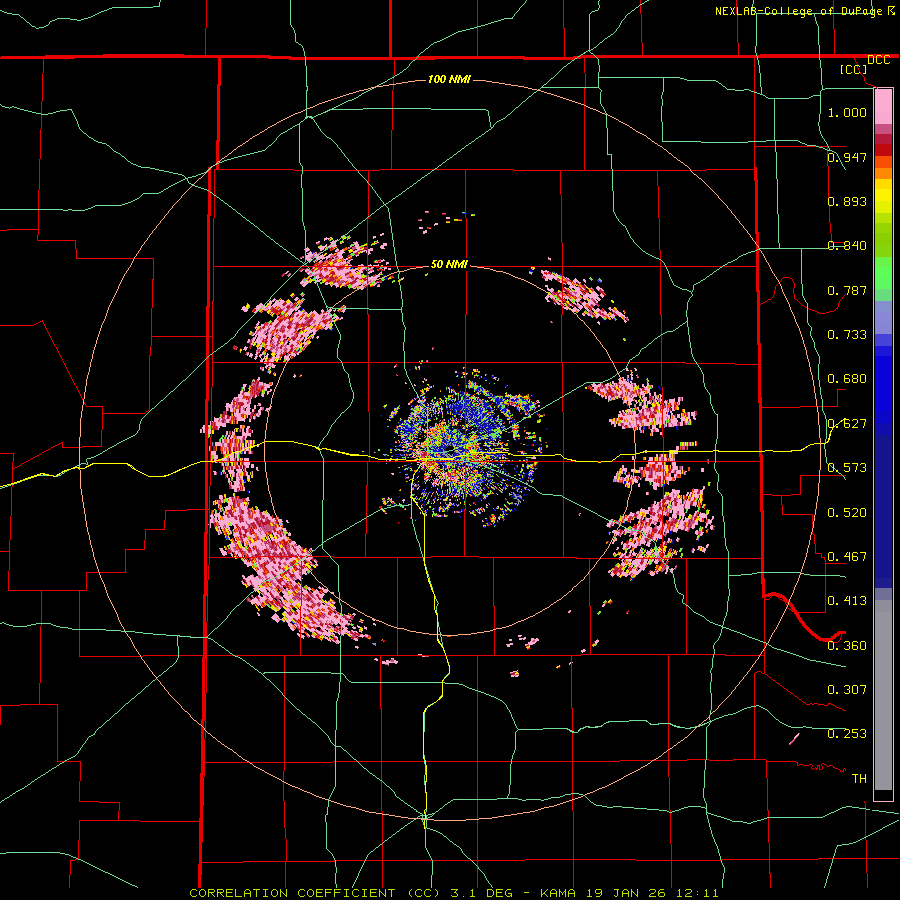The width and height of the screenshot is (900, 900).
Task: Pick the pink top color bar segment
Action: click(883, 106)
